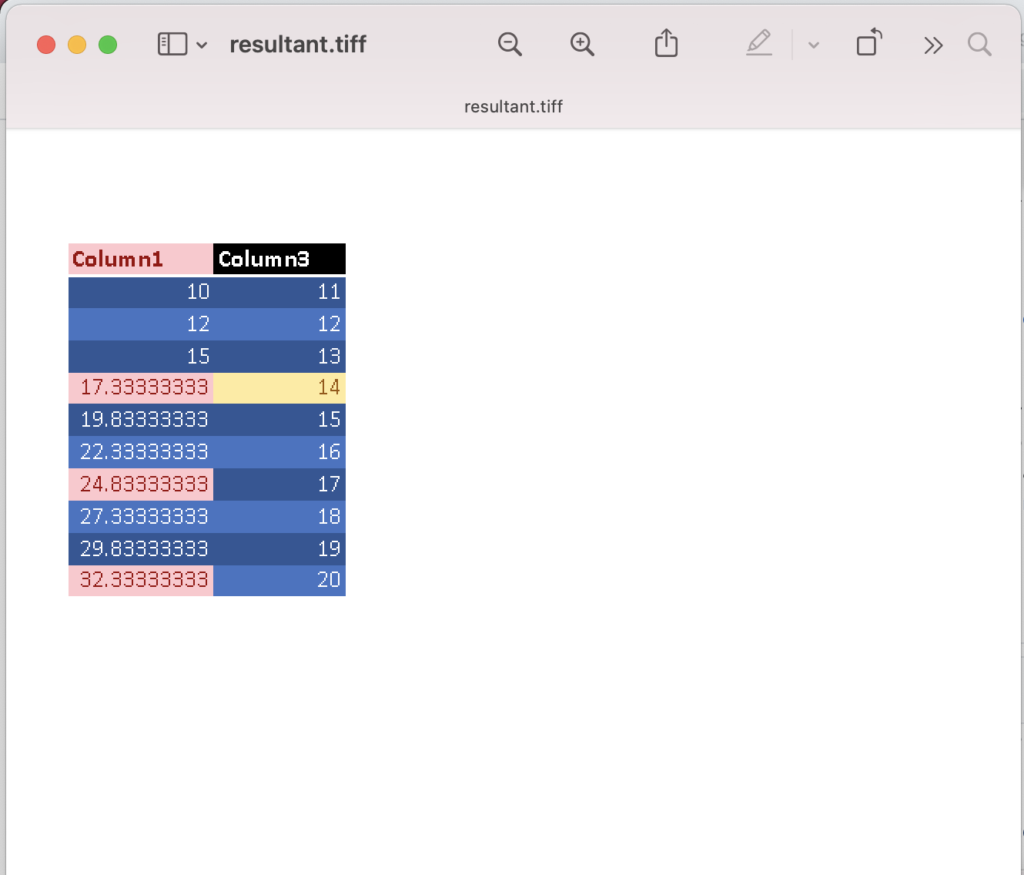Open the Share menu icon
This screenshot has width=1024, height=875.
666,43
